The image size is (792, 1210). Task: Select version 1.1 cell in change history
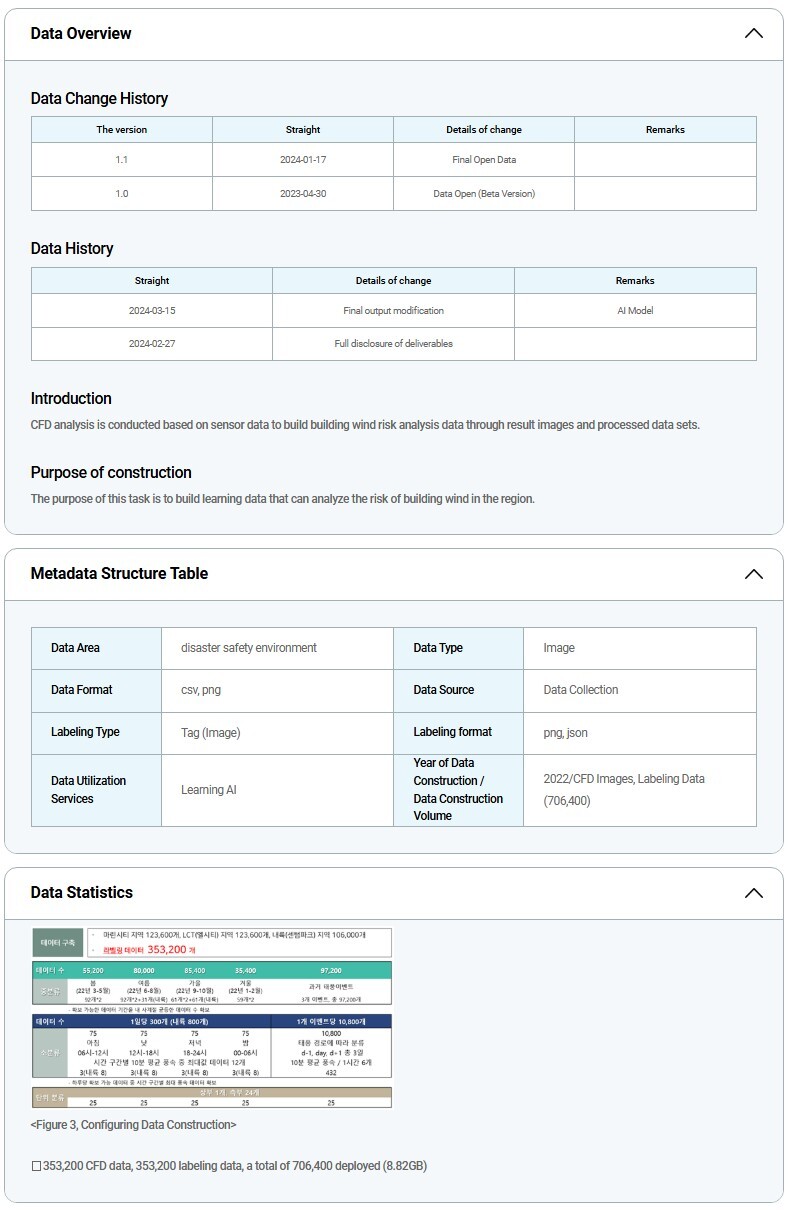tap(122, 160)
